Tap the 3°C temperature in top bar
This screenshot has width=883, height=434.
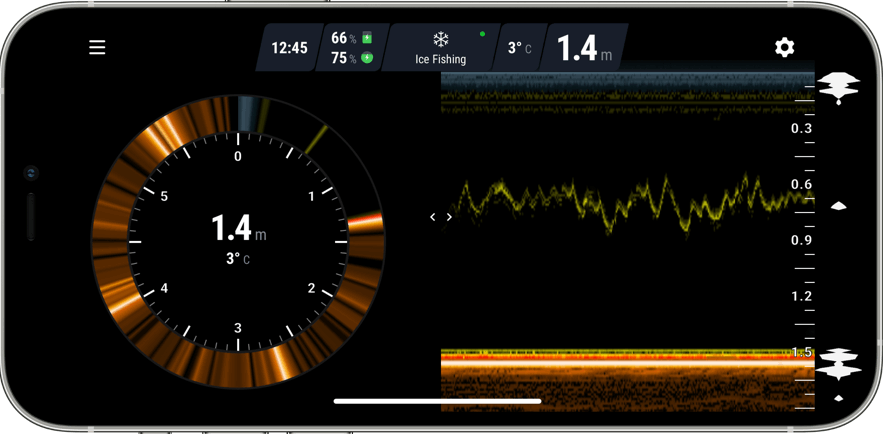point(519,48)
